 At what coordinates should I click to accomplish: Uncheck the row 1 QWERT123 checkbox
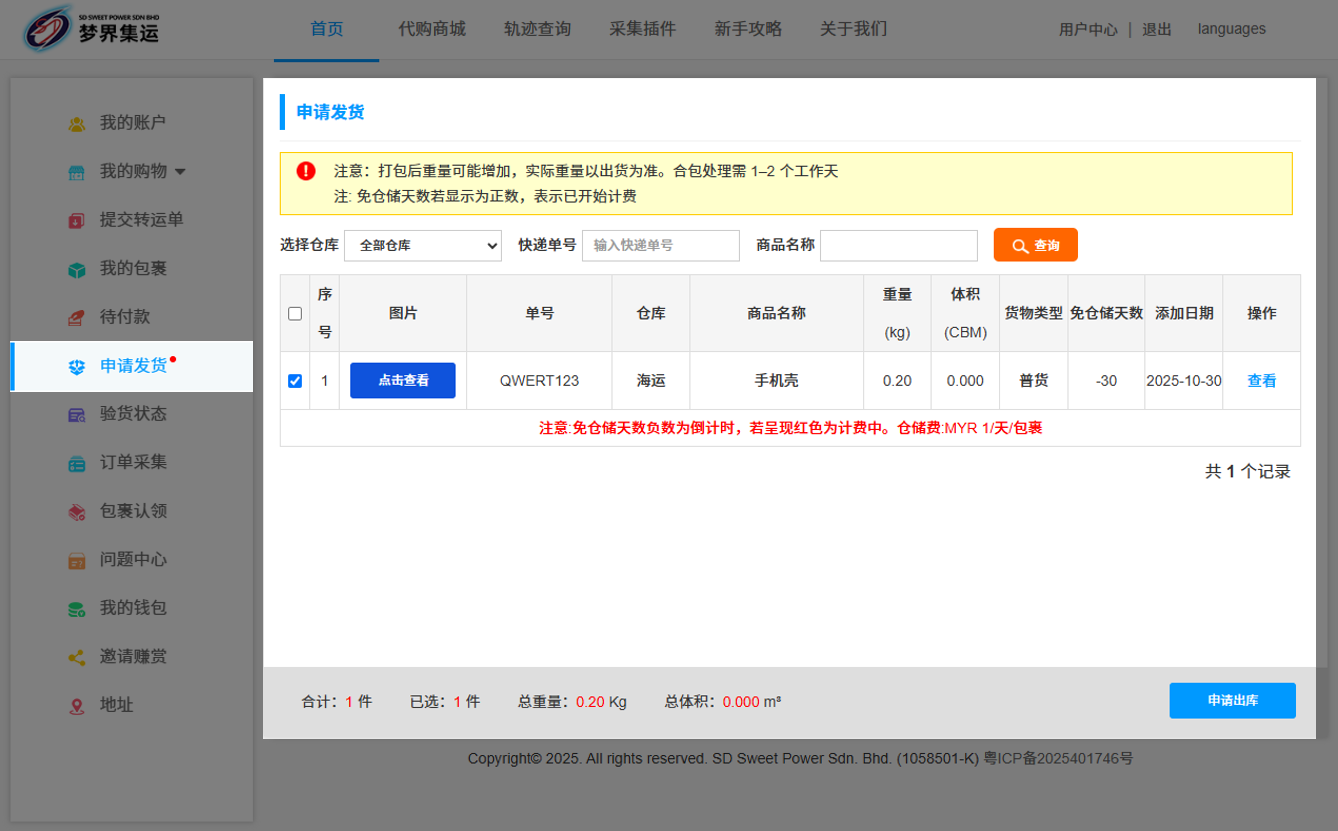click(295, 380)
